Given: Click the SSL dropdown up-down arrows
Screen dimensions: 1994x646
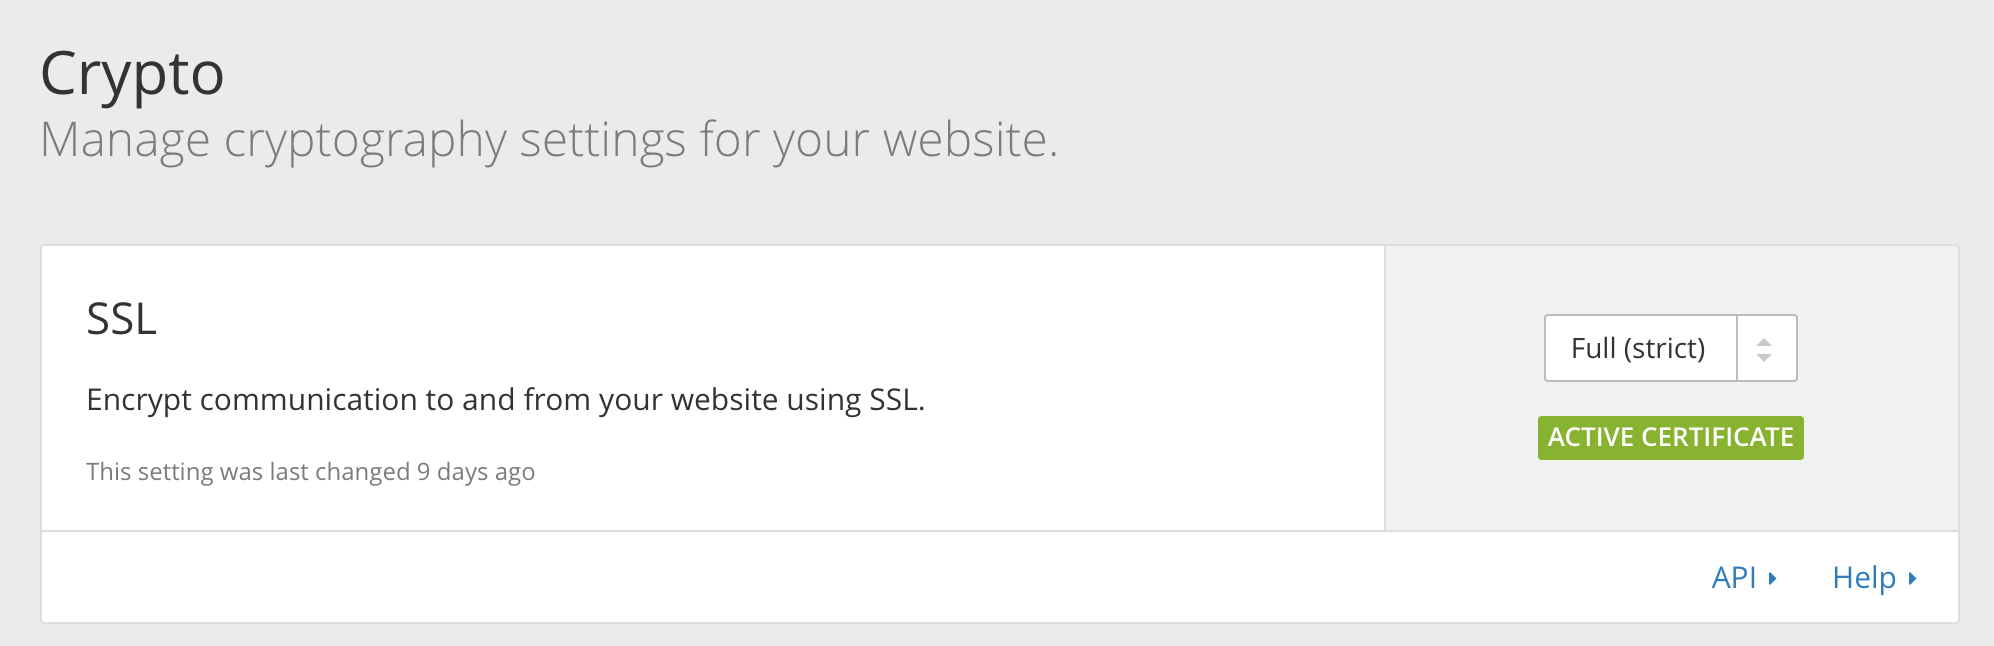Looking at the screenshot, I should tap(1765, 349).
